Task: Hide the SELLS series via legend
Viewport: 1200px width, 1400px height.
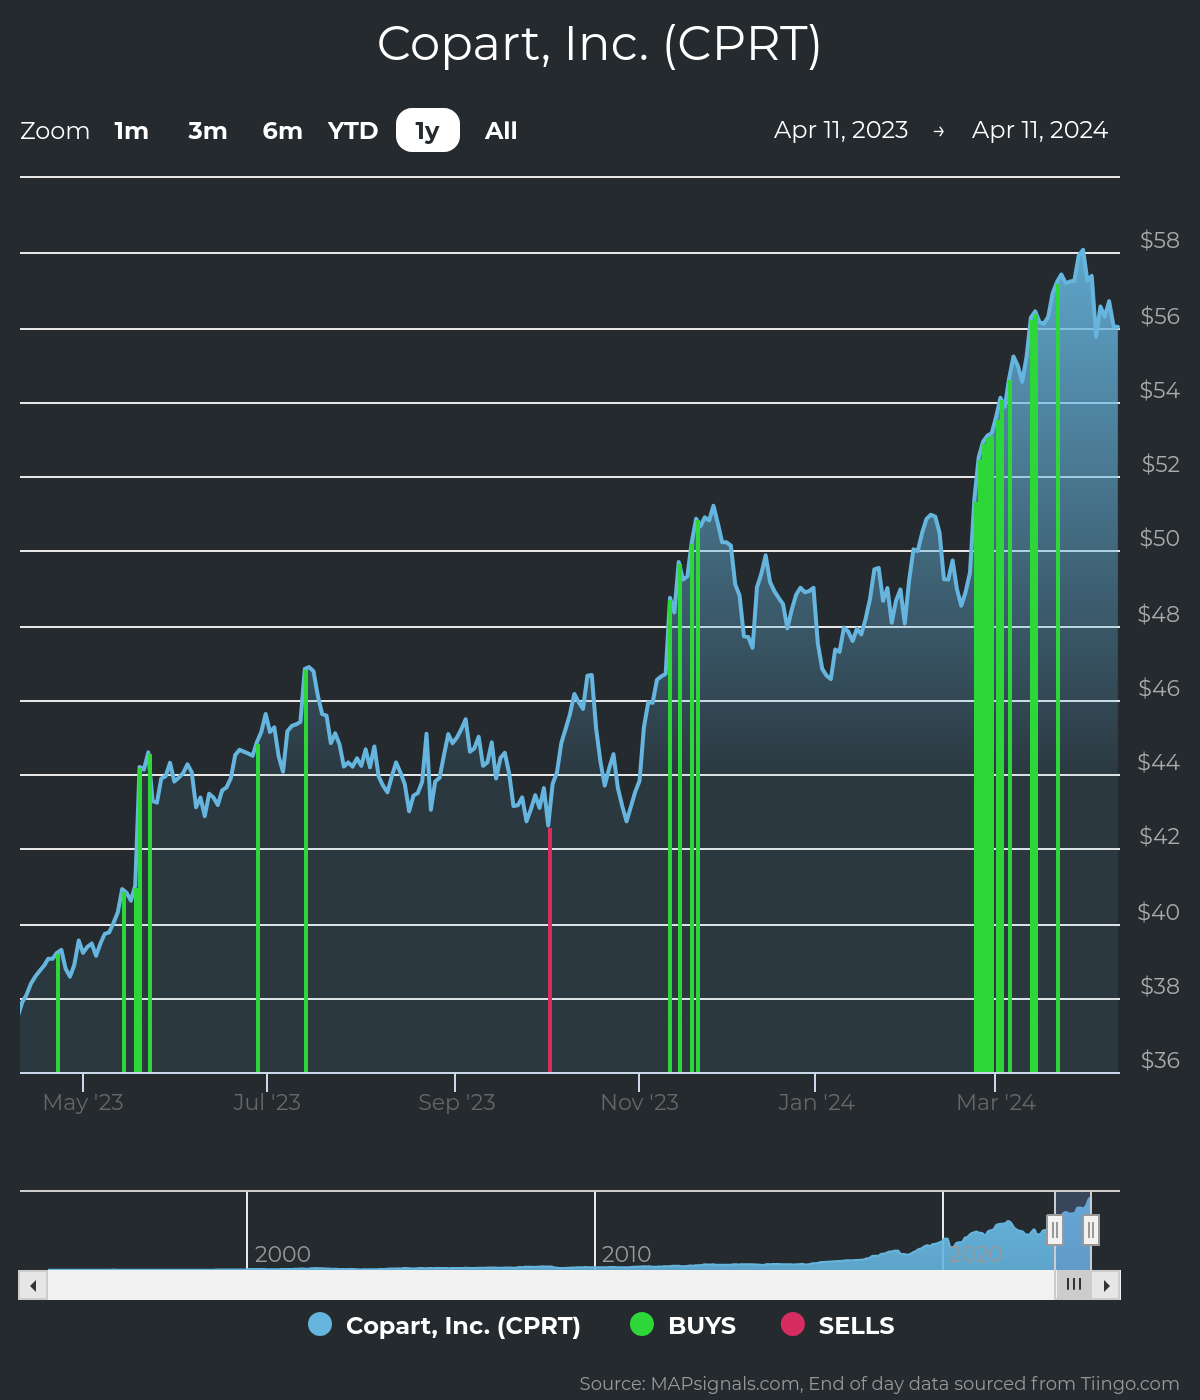Action: pos(856,1326)
